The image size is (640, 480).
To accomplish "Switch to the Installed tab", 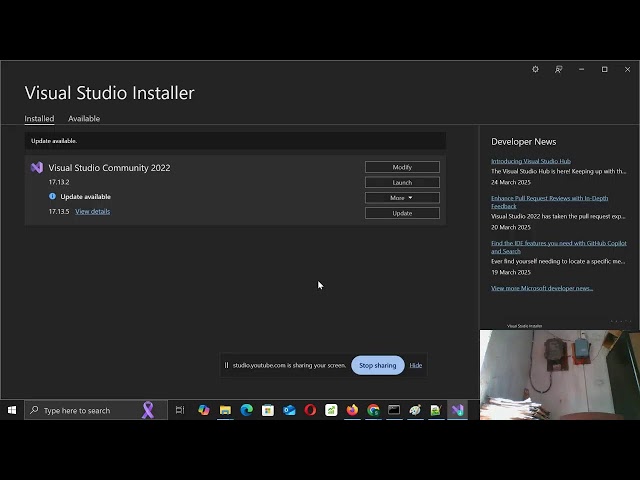I will [x=39, y=118].
